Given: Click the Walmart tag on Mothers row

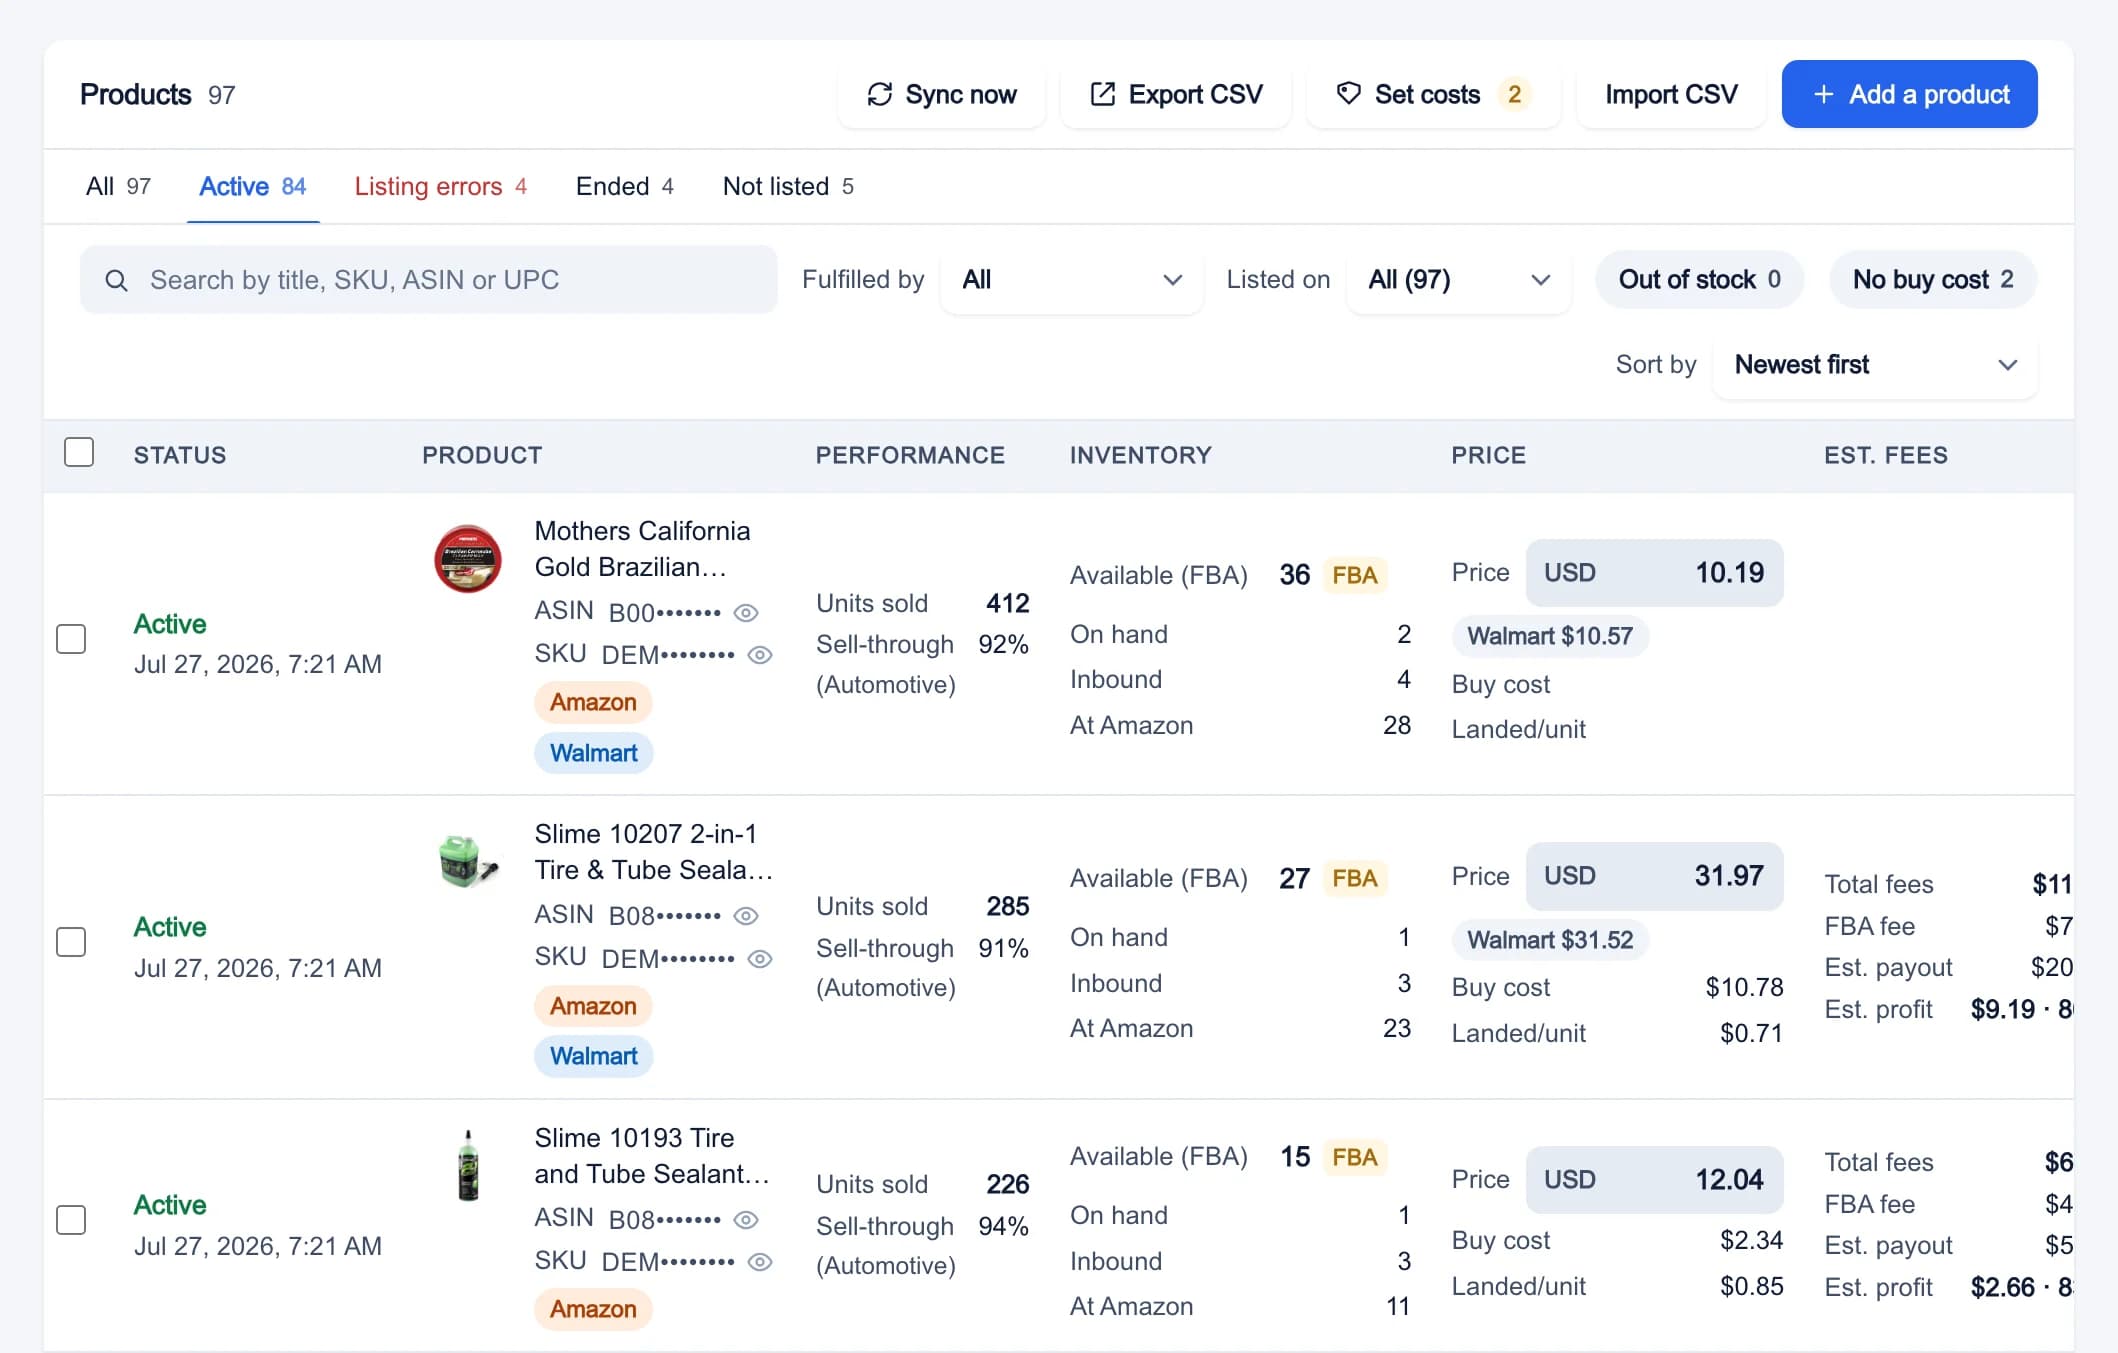Looking at the screenshot, I should (x=593, y=753).
